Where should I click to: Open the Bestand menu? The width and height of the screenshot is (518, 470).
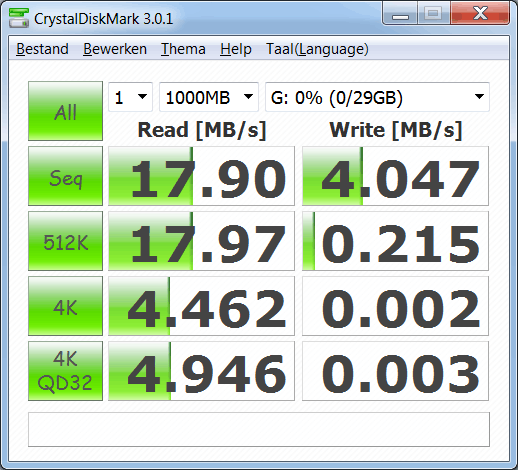[42, 49]
